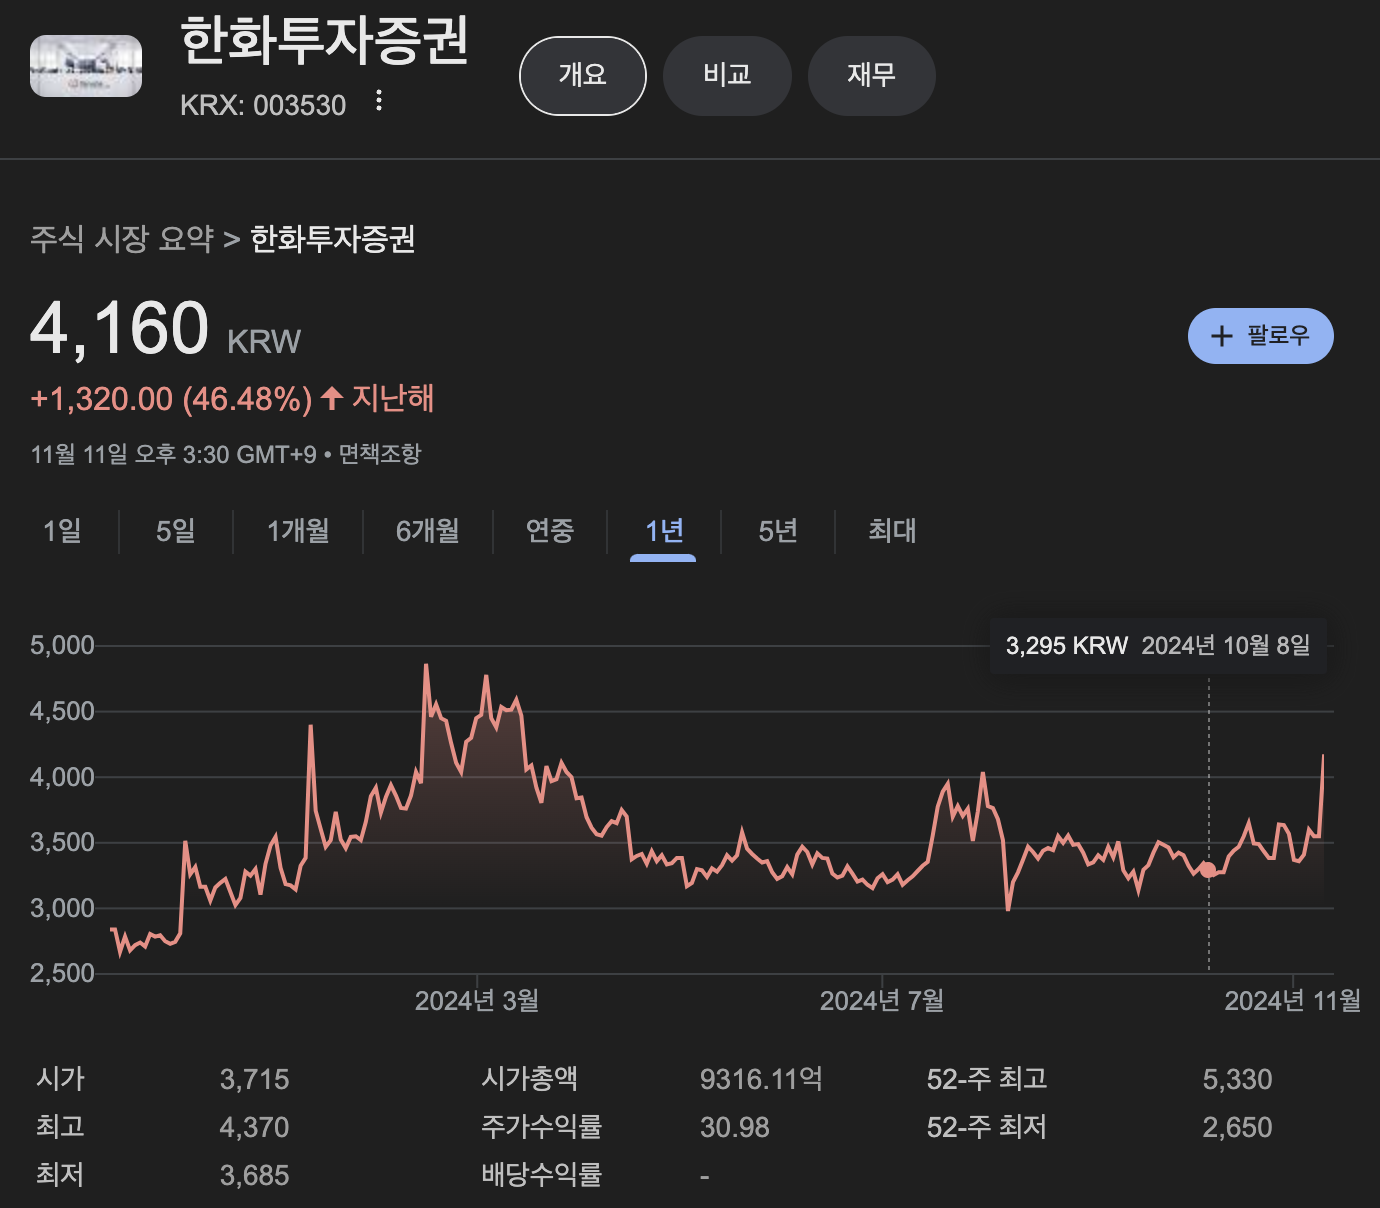Click the upward arrow icon beside 지난해
Screen dimensions: 1380x1208
(x=332, y=398)
